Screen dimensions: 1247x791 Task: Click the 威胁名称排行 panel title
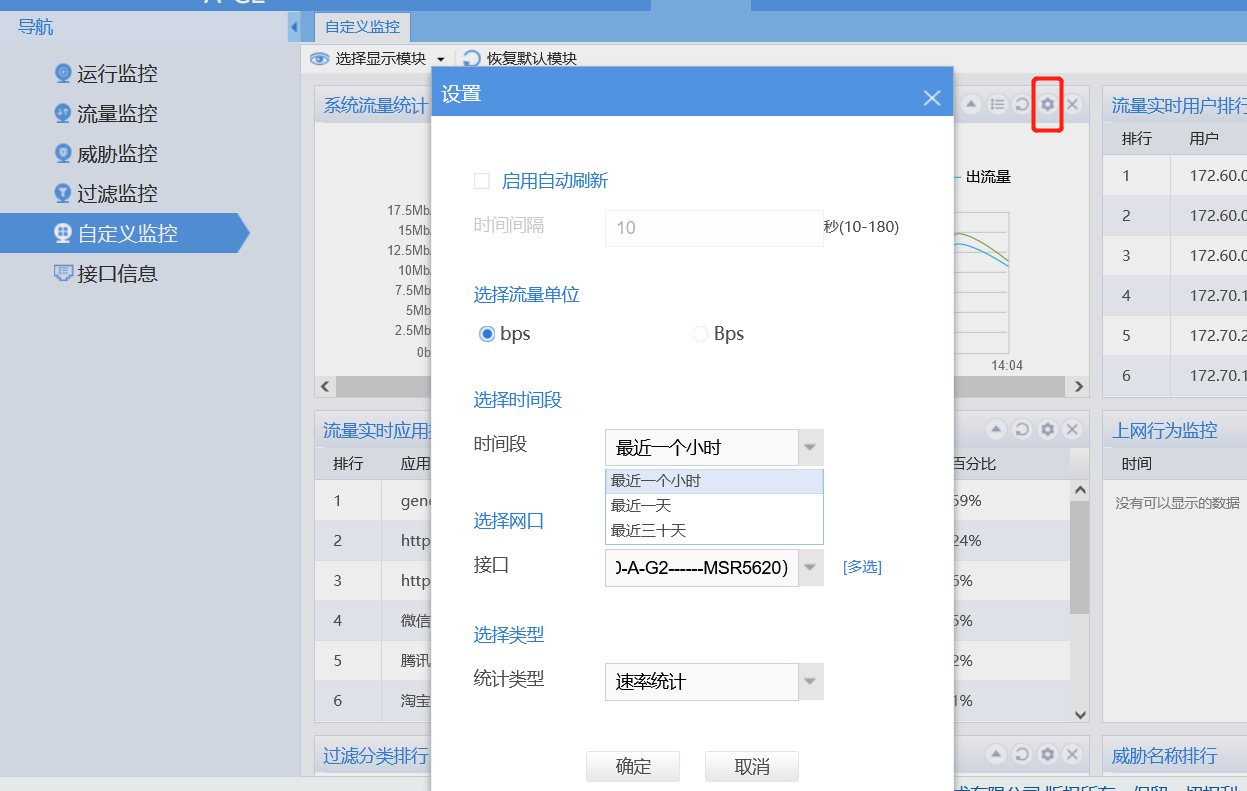1165,756
